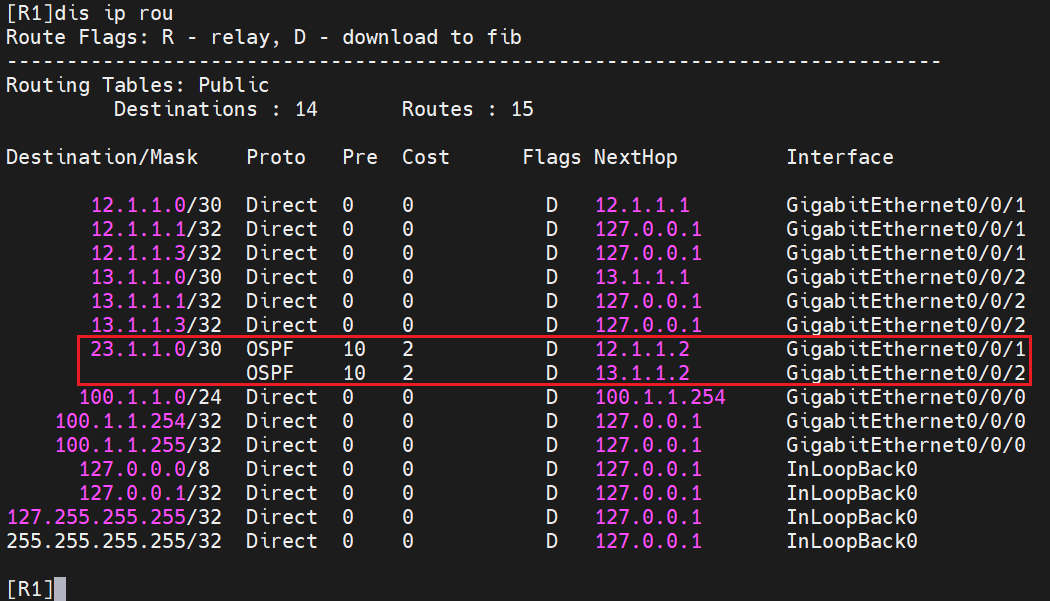
Task: Click the "Routing Tables: Public" line
Action: [137, 85]
